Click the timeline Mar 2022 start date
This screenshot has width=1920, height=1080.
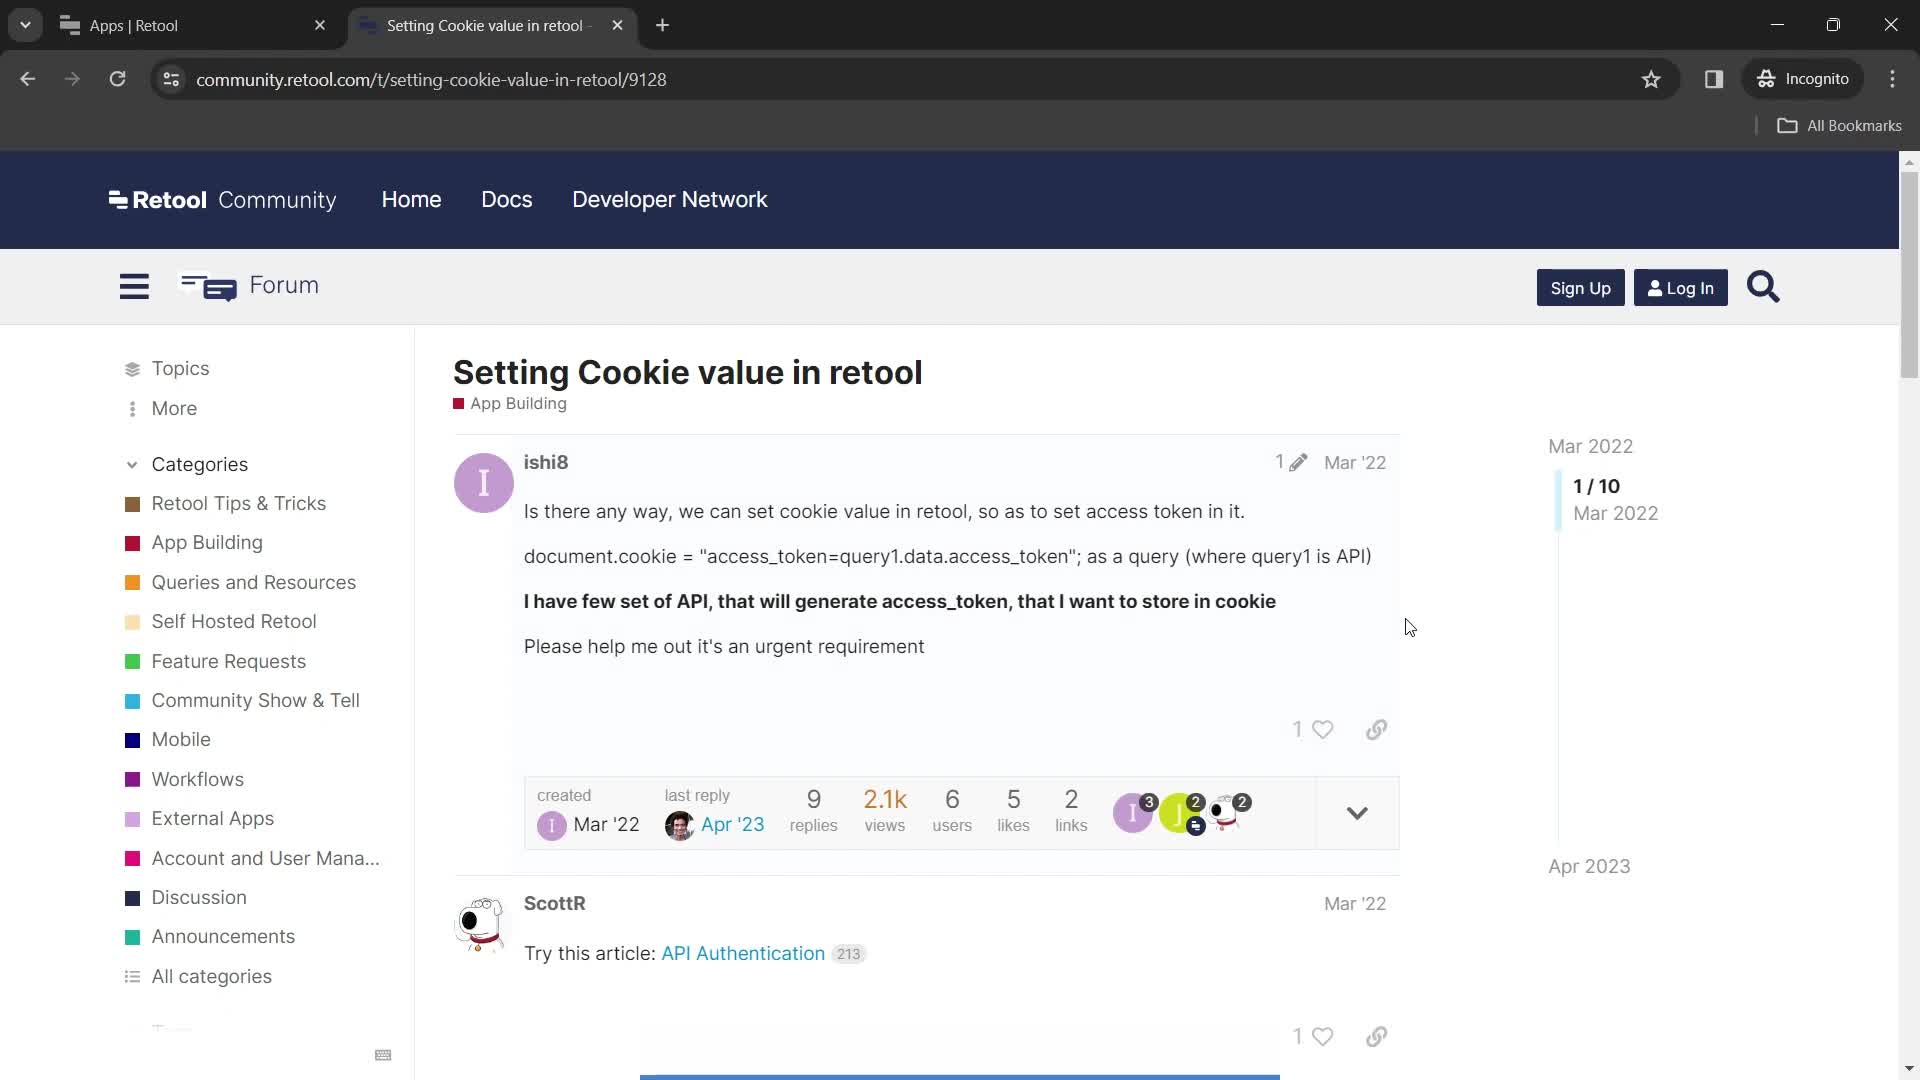pos(1590,447)
